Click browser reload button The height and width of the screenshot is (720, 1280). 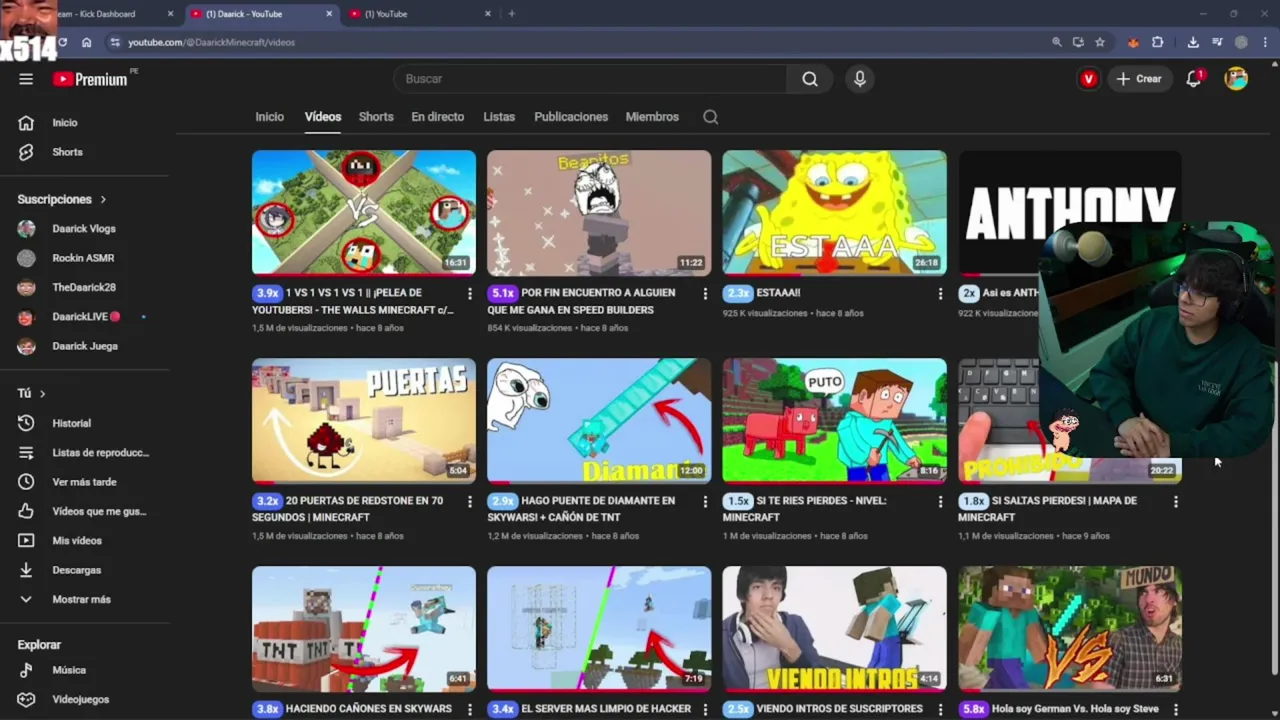[x=62, y=42]
